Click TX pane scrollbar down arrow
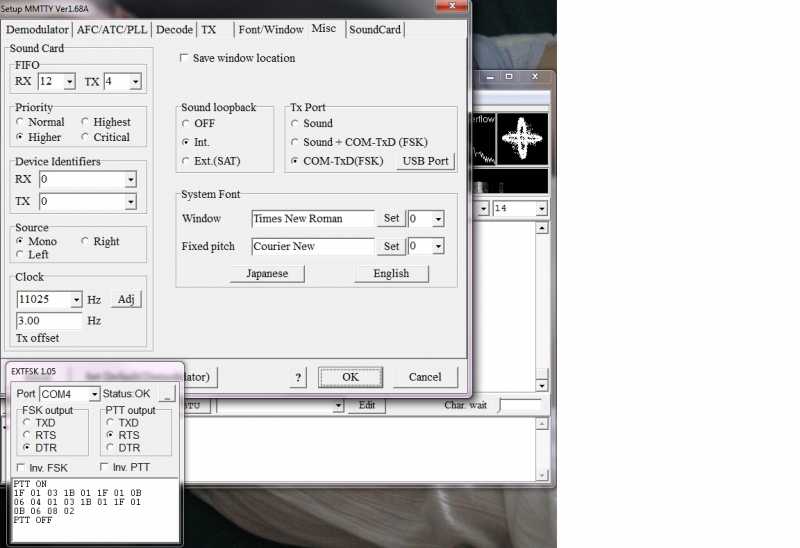Screen dimensions: 800x548 pos(542,475)
